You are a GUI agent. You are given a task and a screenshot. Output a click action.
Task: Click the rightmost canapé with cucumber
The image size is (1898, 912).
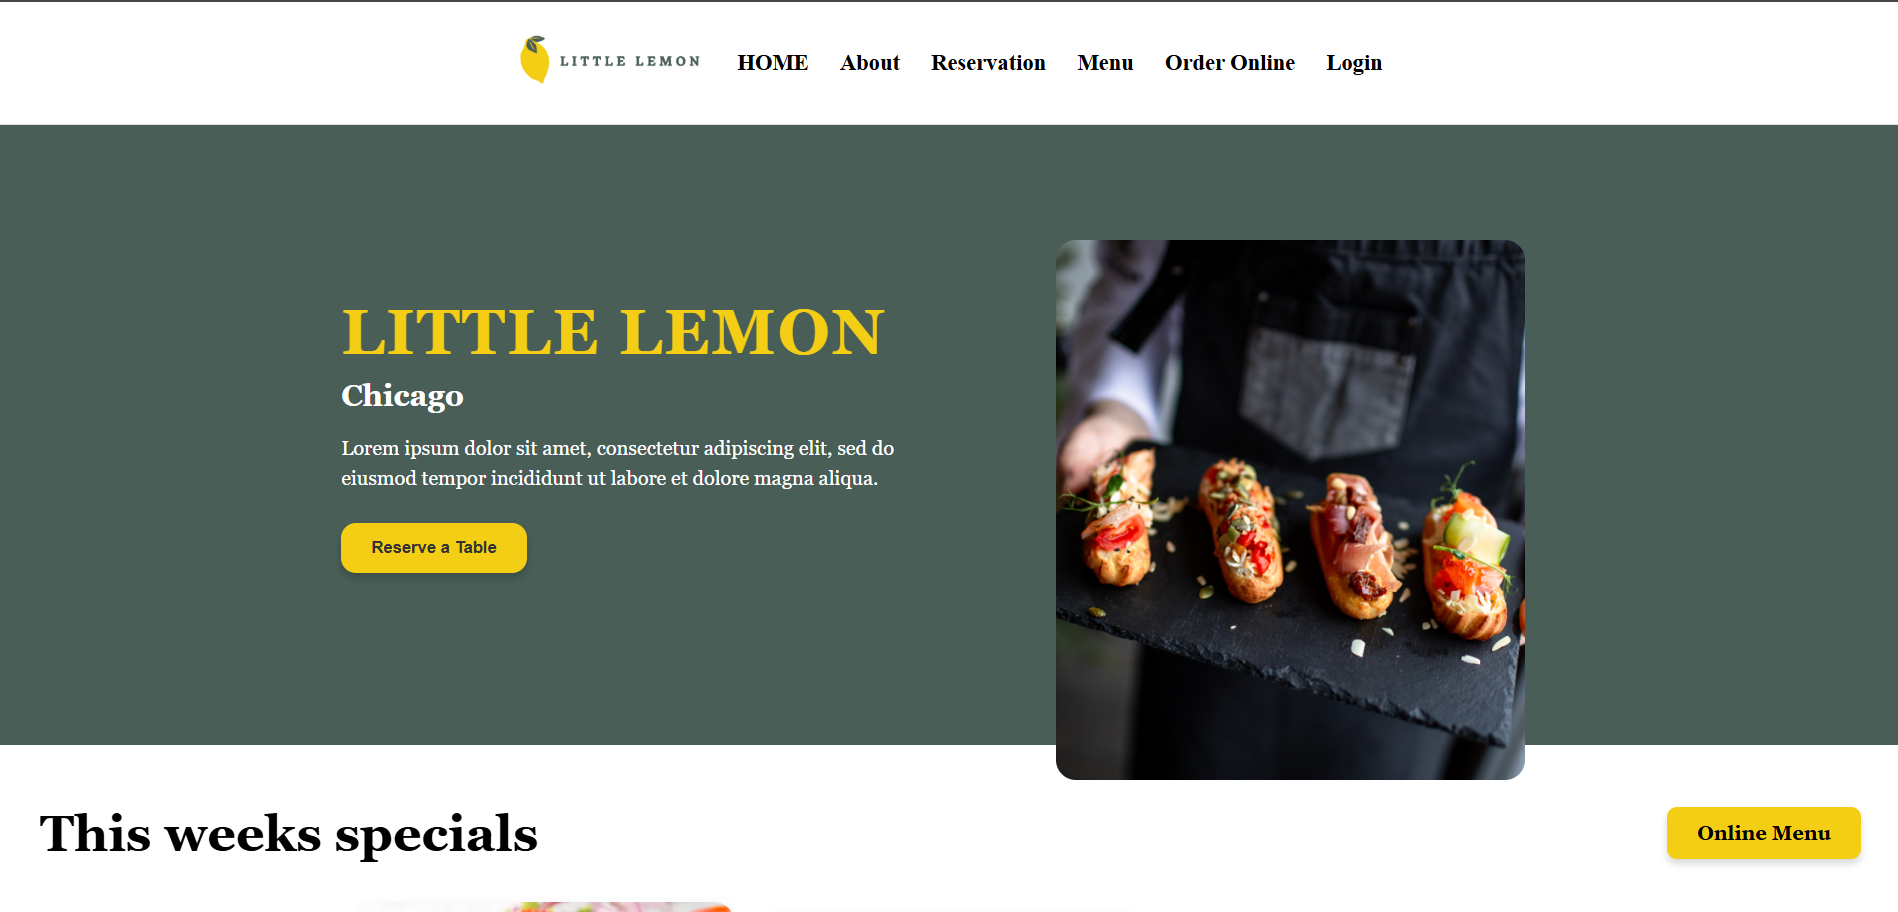point(1467,565)
